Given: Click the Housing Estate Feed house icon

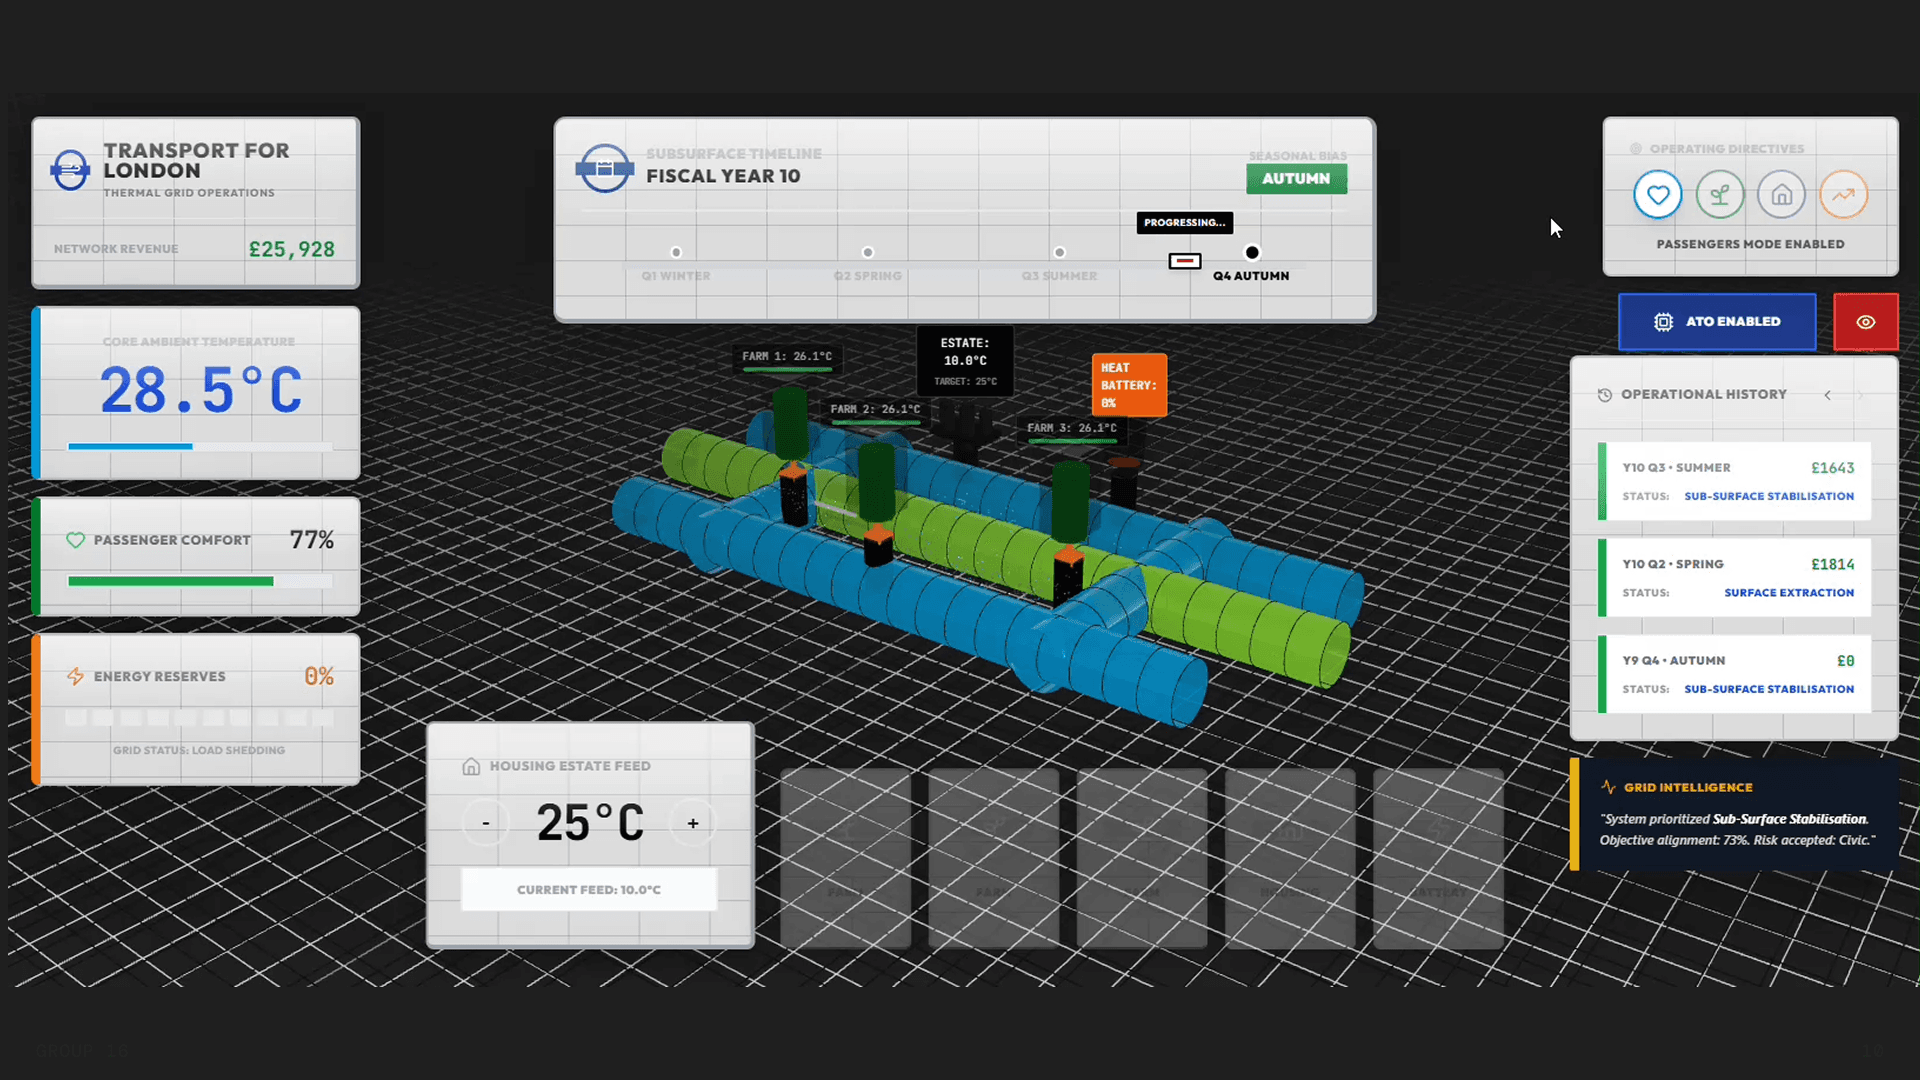Looking at the screenshot, I should [x=471, y=766].
